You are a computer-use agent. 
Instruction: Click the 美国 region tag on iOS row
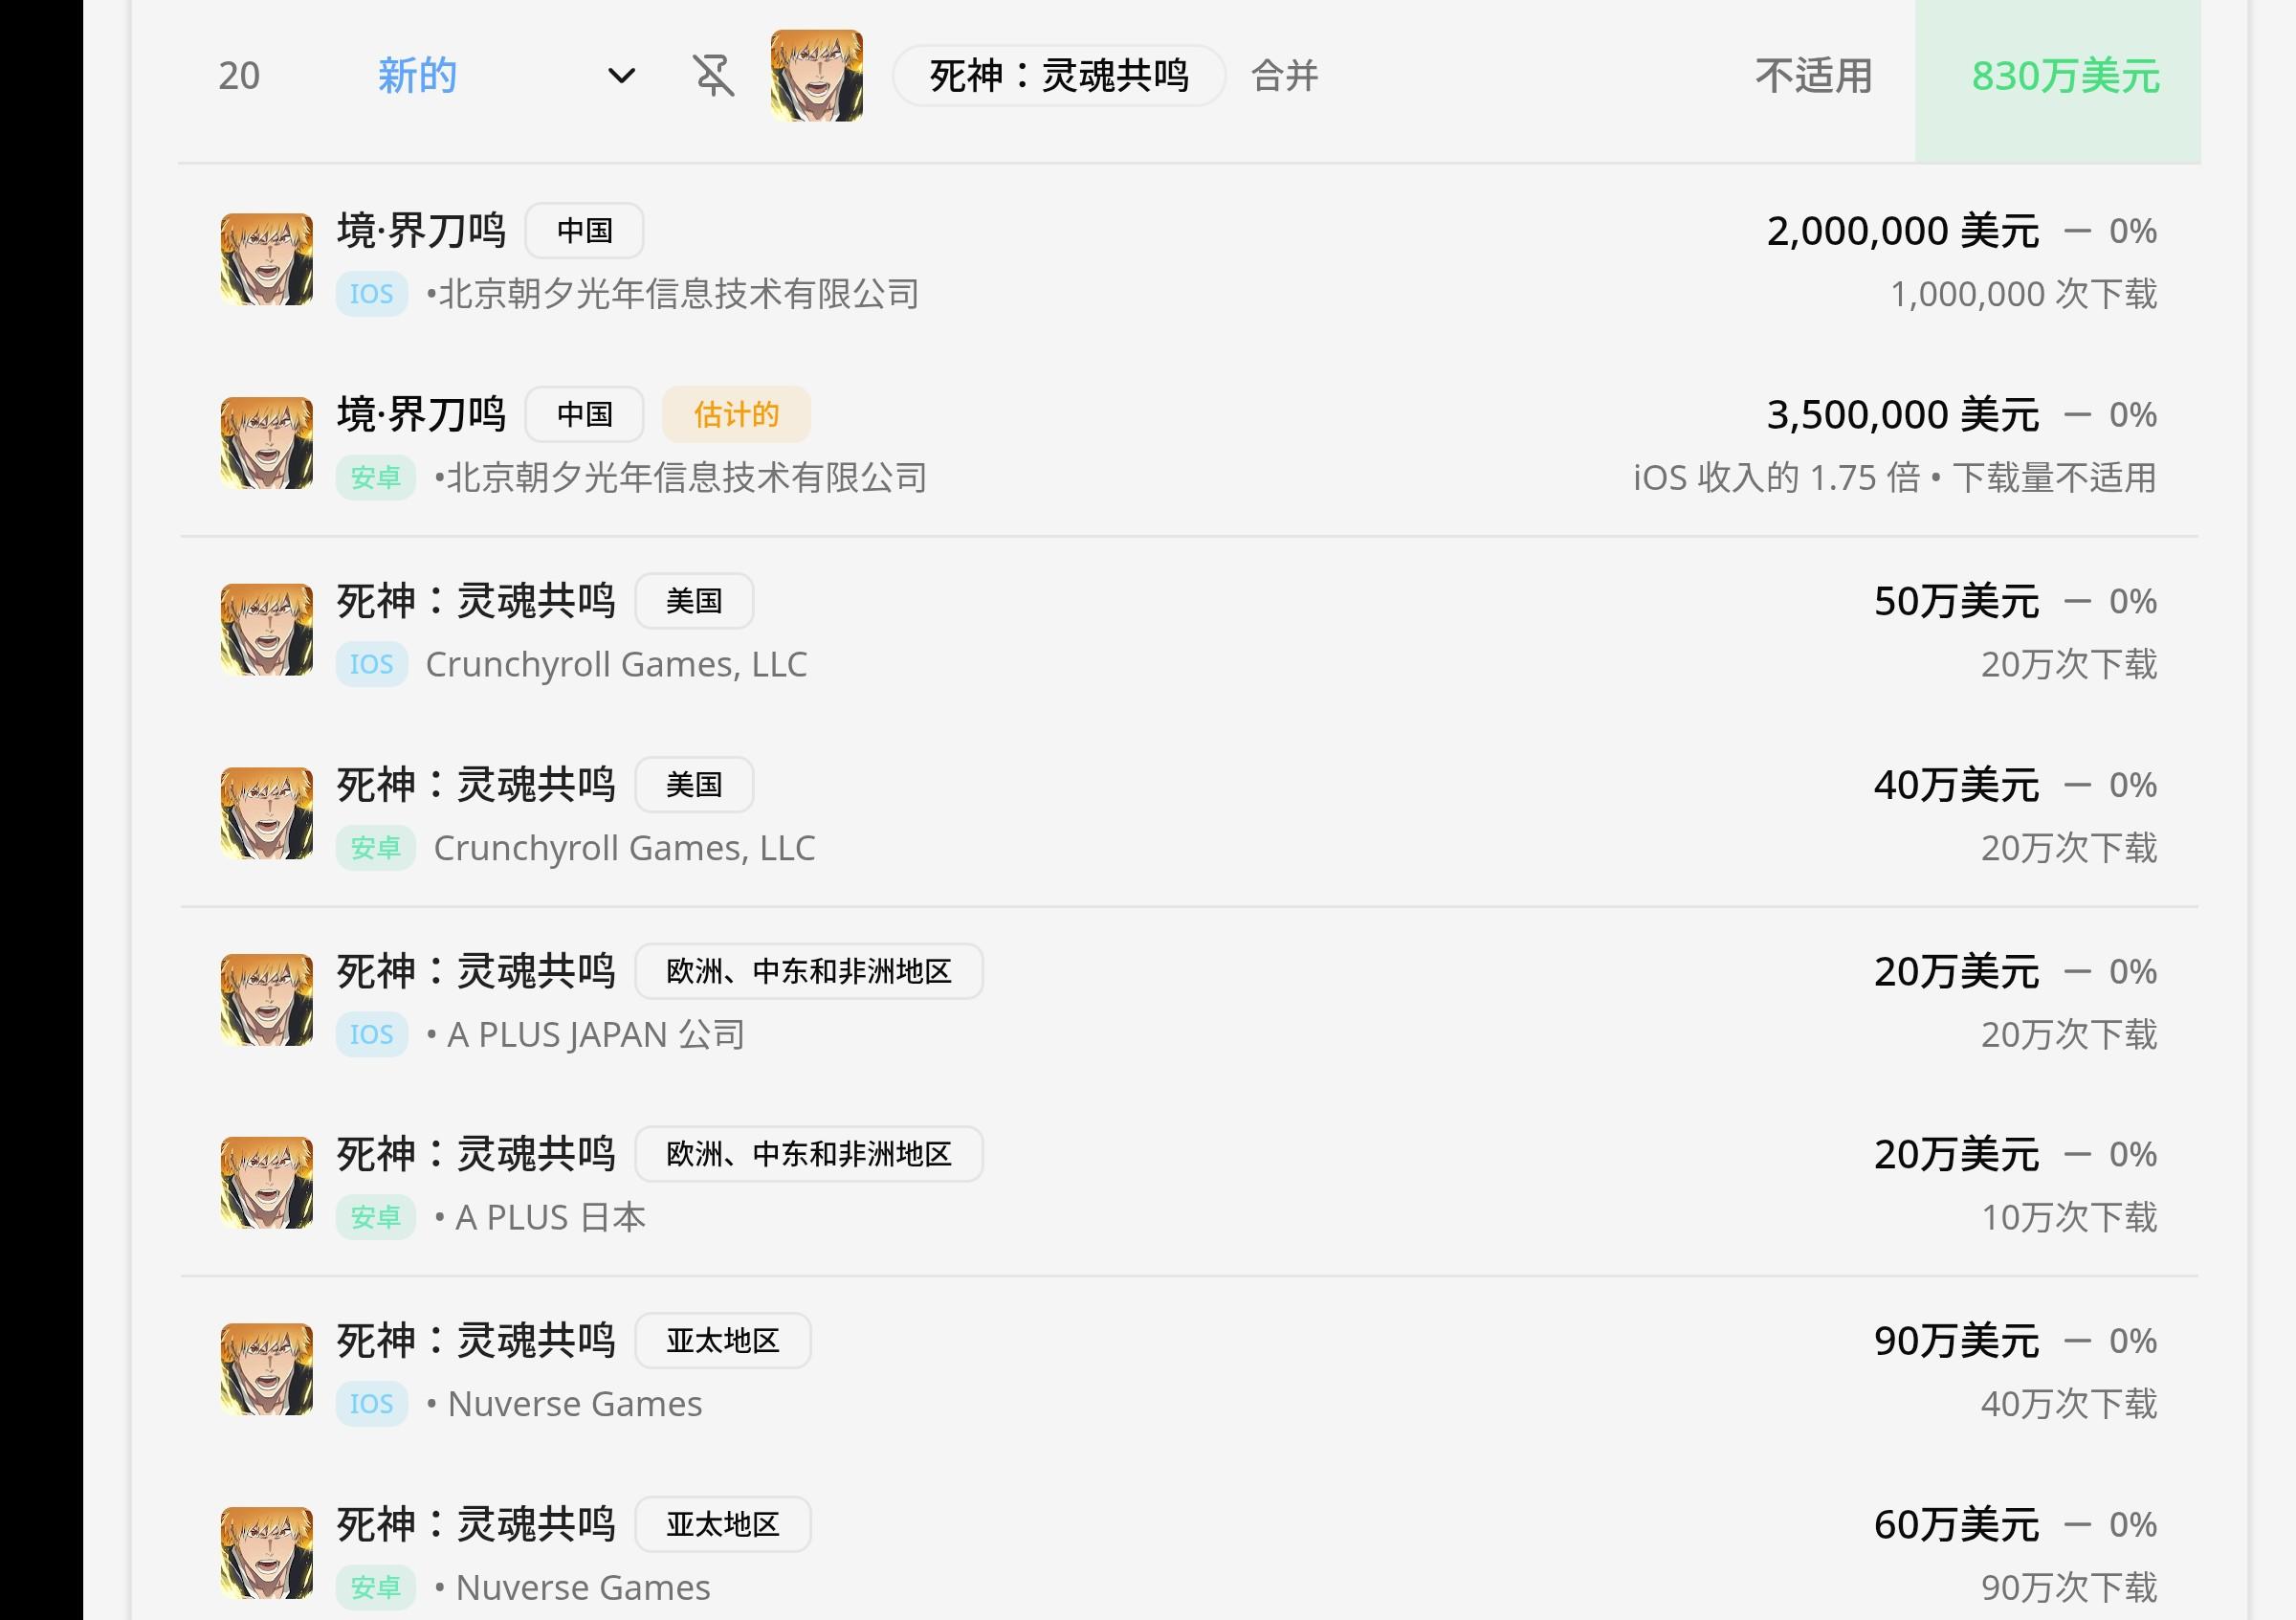tap(693, 601)
